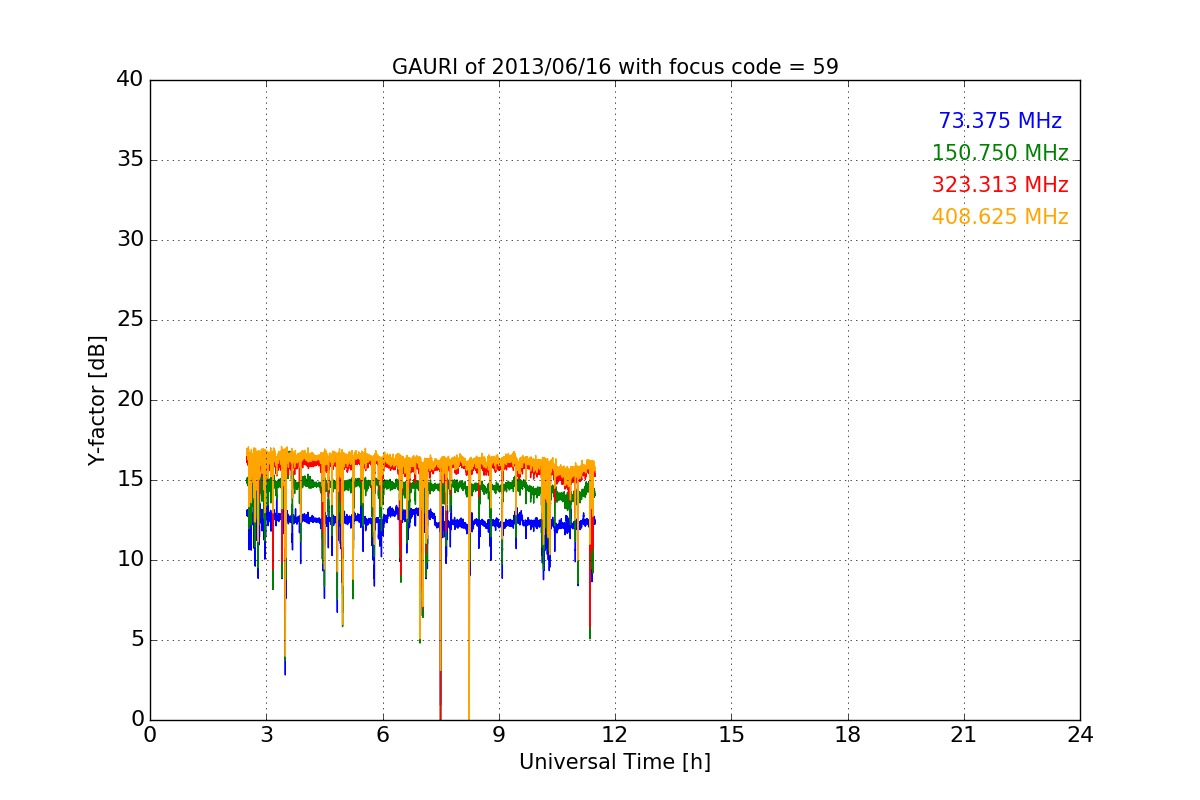
Task: Click the y-axis tick value 10
Action: tap(130, 560)
